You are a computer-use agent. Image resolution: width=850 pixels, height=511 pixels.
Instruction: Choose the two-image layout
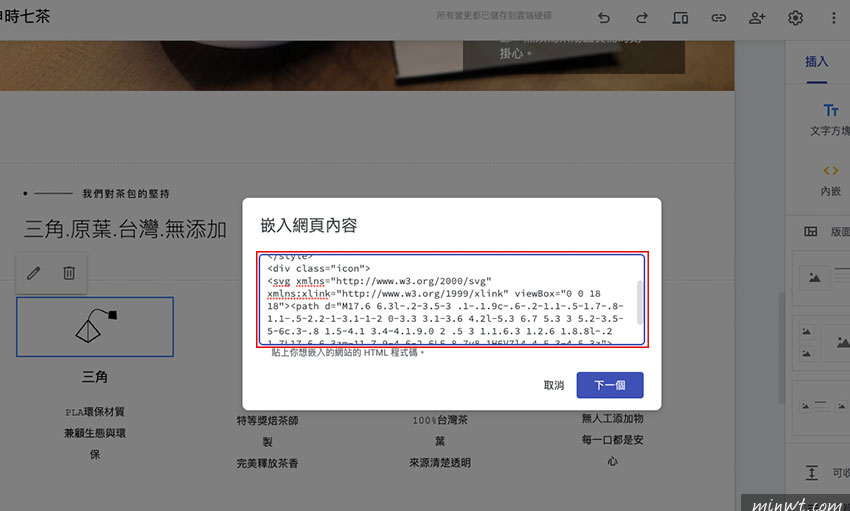tap(821, 343)
